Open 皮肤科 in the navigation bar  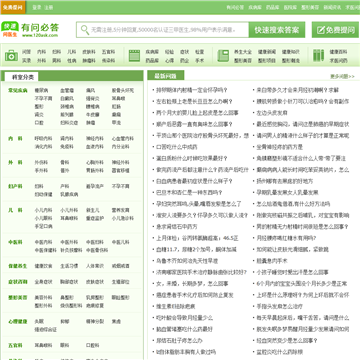[x=89, y=52]
